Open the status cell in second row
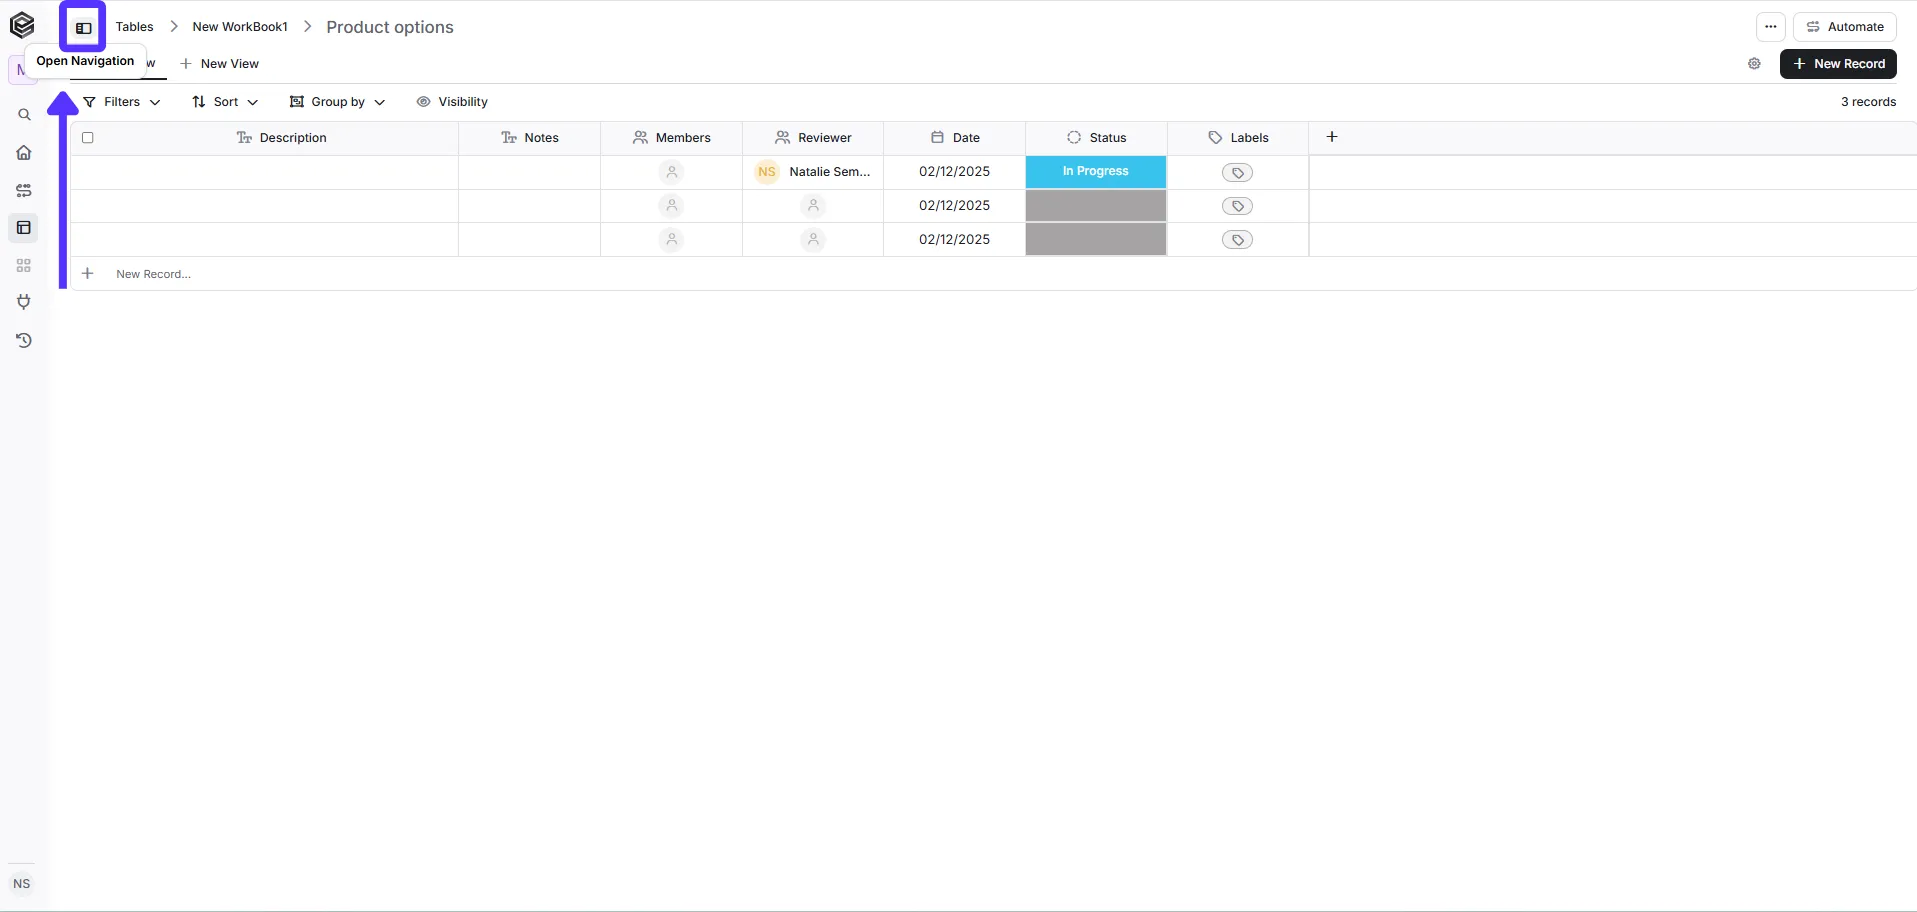This screenshot has width=1917, height=912. (x=1096, y=206)
